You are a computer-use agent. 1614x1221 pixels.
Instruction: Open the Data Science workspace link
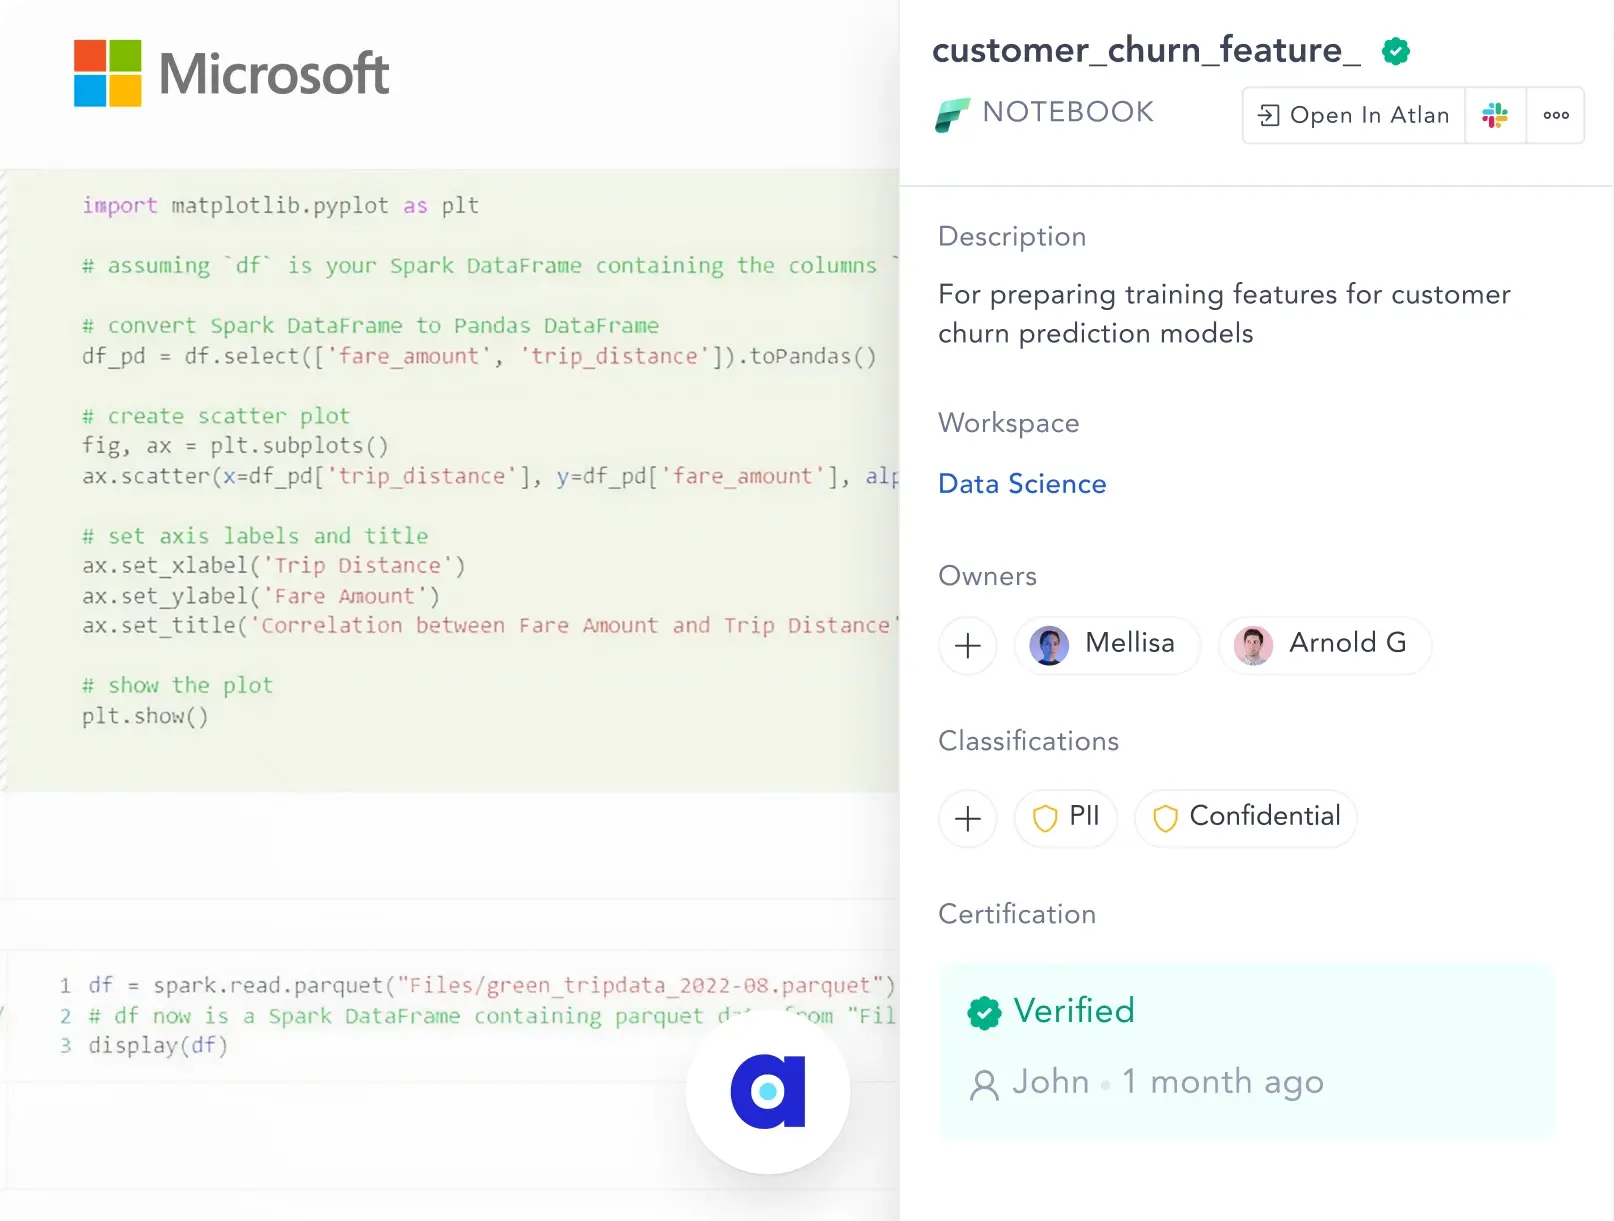[x=1022, y=484]
